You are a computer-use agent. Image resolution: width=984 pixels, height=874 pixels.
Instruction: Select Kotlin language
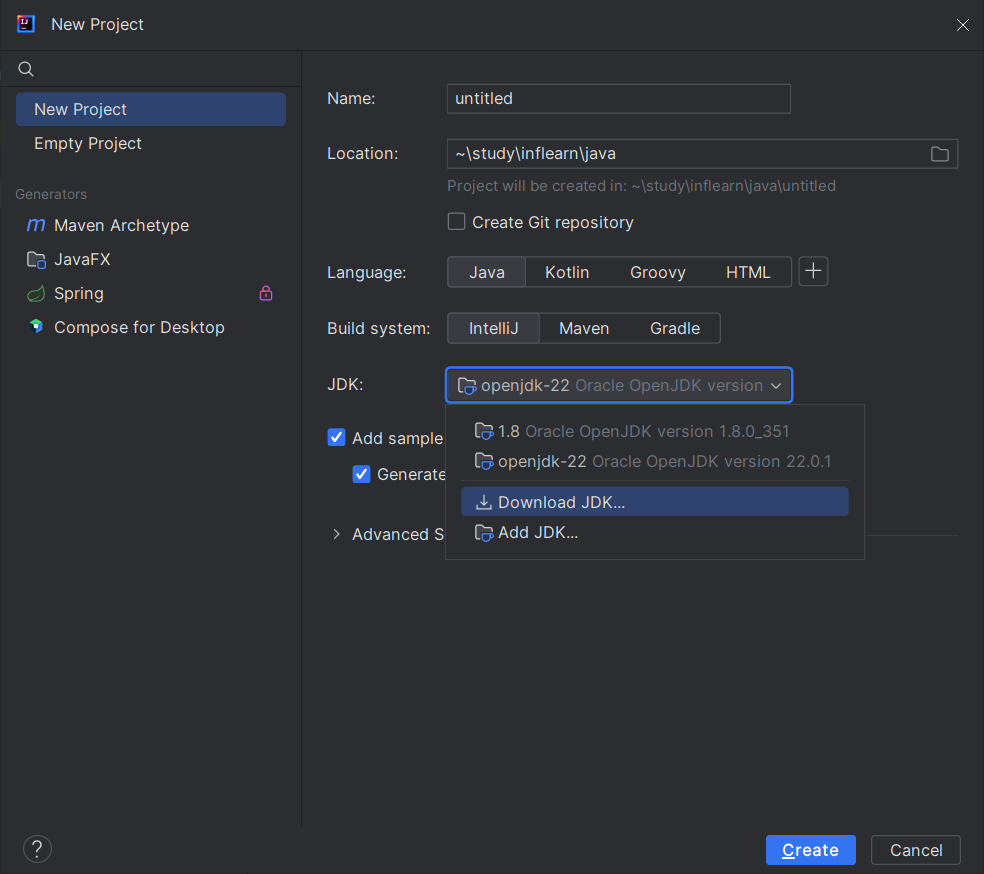(x=567, y=272)
